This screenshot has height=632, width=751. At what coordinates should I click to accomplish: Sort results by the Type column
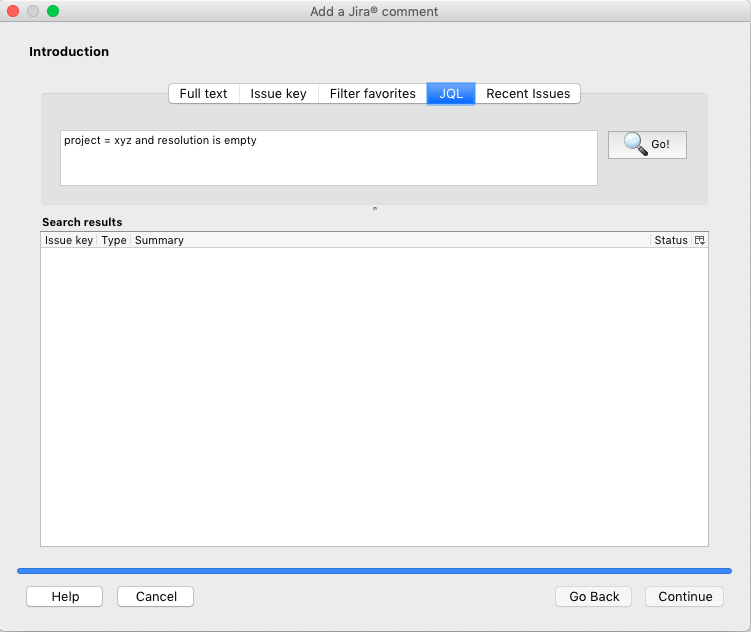(114, 240)
